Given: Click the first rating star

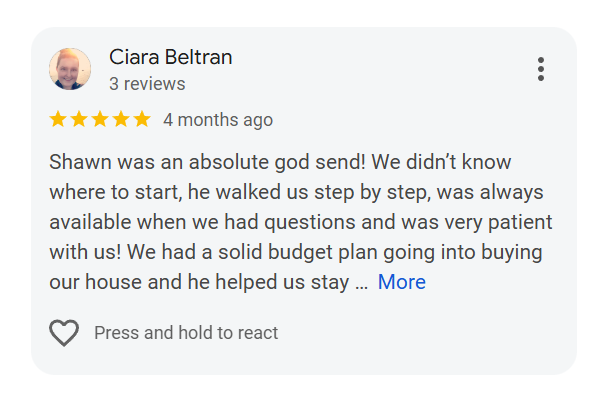Looking at the screenshot, I should (58, 120).
